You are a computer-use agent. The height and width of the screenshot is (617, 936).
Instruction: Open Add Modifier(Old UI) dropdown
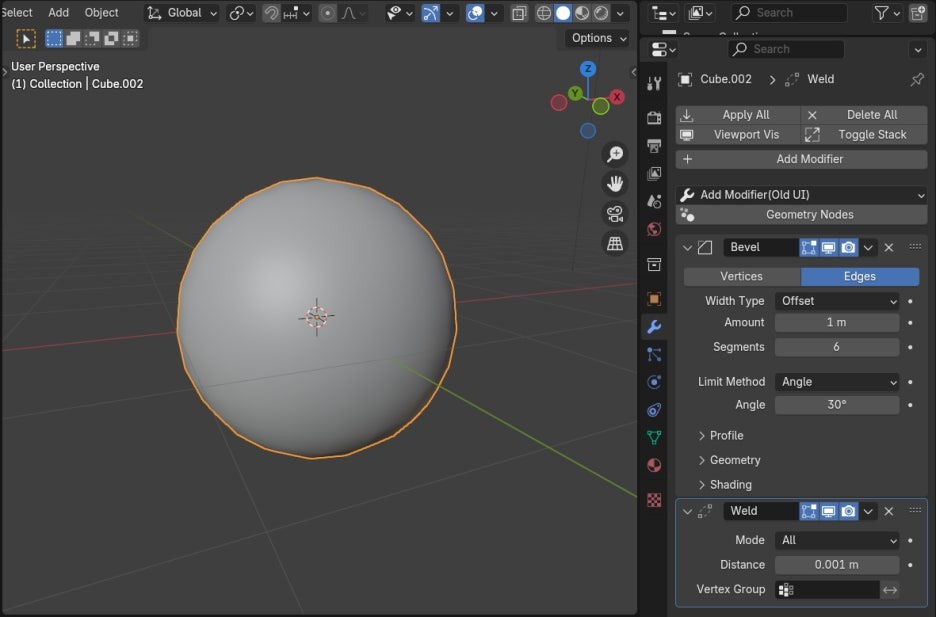(x=802, y=195)
